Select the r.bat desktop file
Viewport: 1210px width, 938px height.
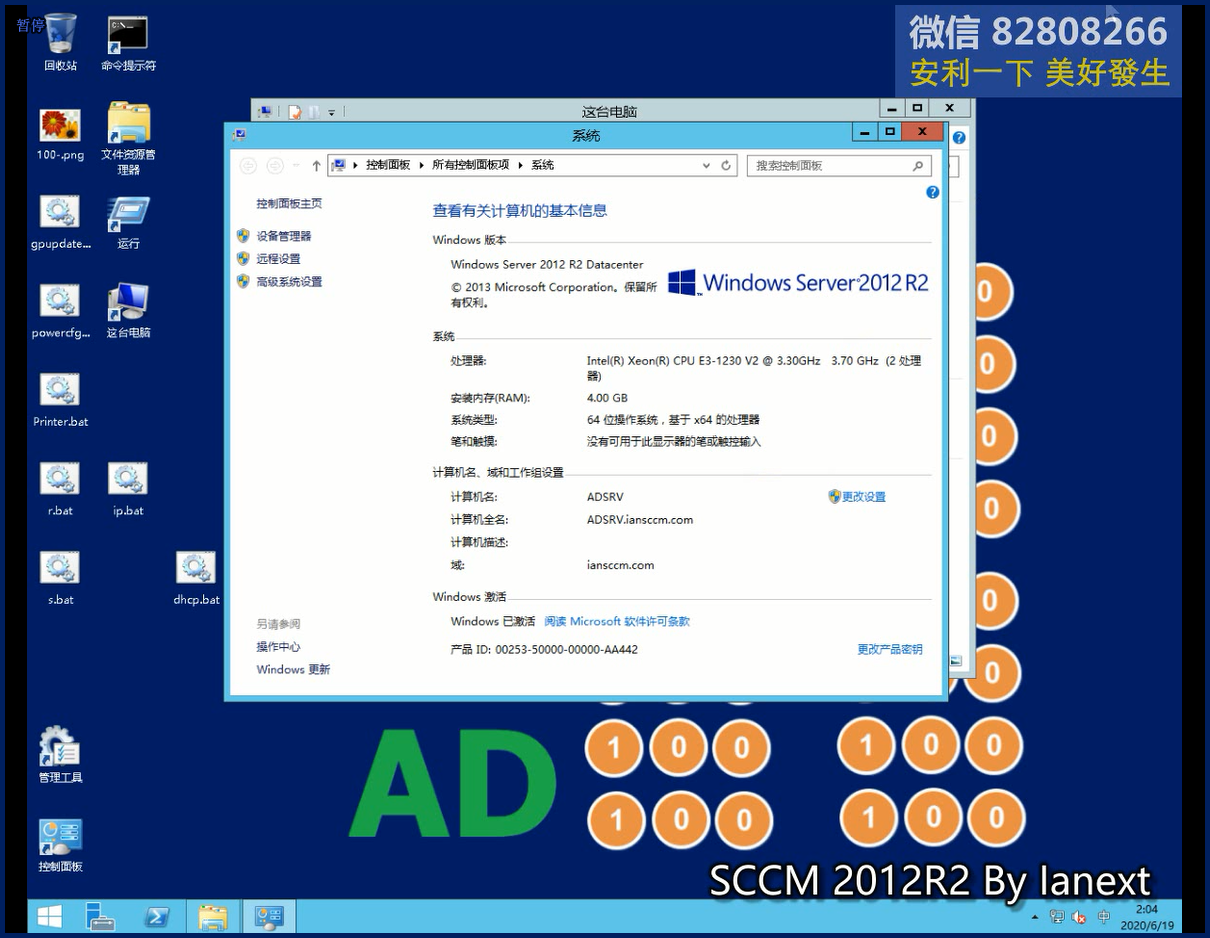coord(60,489)
